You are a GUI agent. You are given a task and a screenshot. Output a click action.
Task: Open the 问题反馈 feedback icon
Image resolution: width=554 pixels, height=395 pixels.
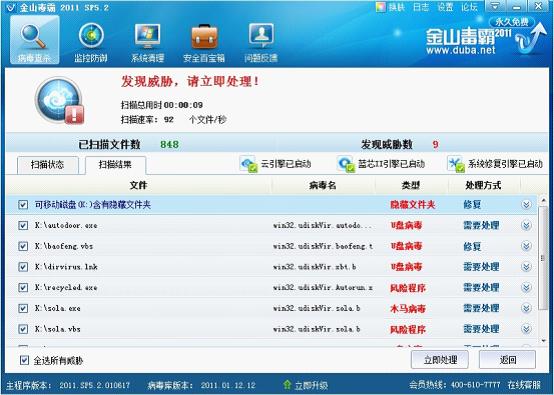point(261,36)
